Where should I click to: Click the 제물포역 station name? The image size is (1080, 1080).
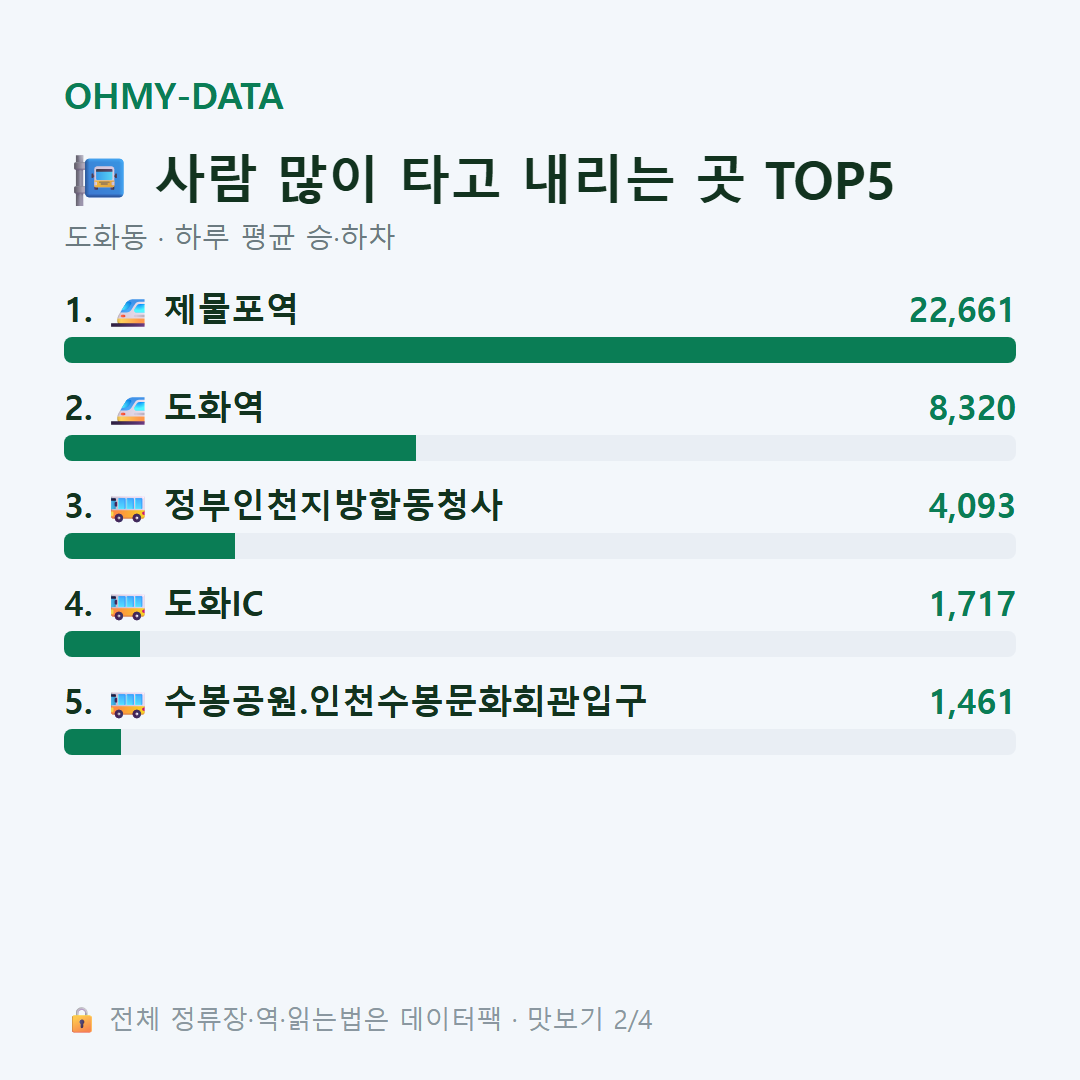coord(231,310)
